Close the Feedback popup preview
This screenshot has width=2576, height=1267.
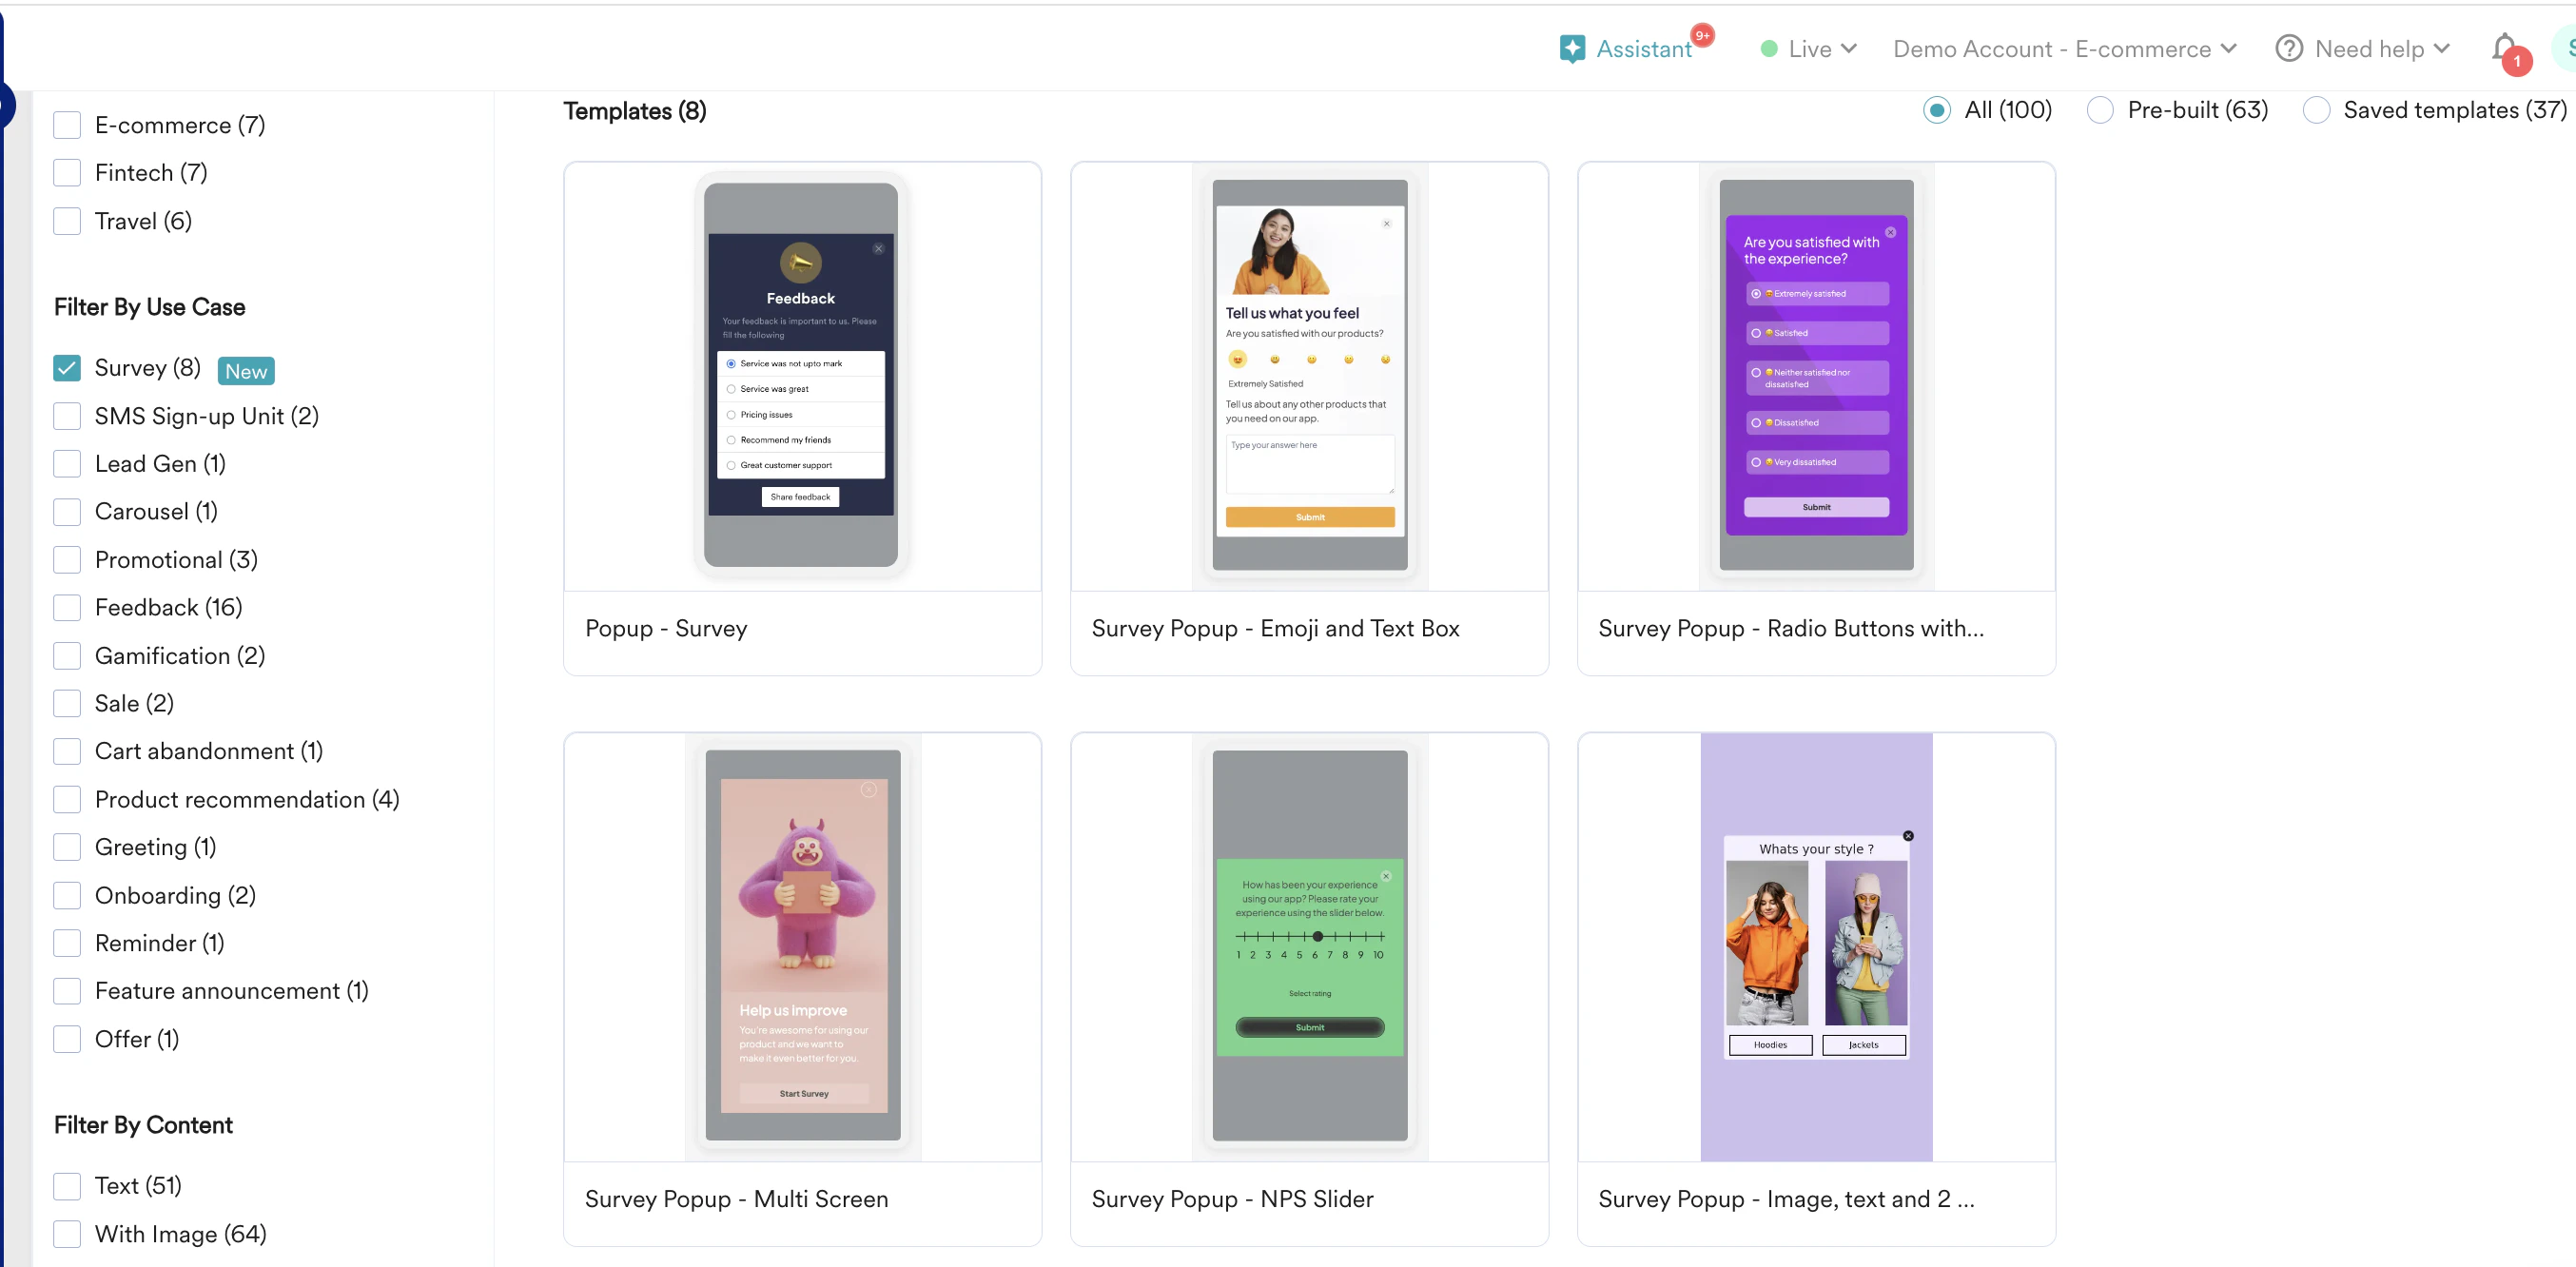878,249
